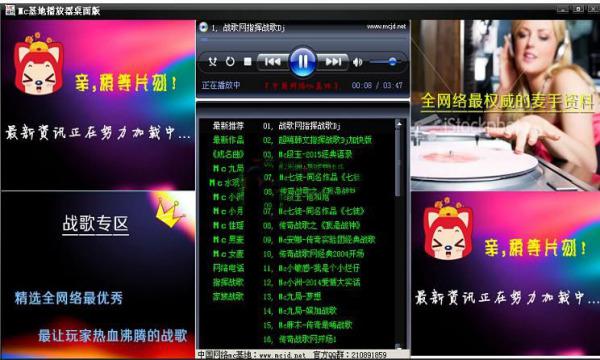
Task: Open the 战歌专区 banner
Action: 95,224
